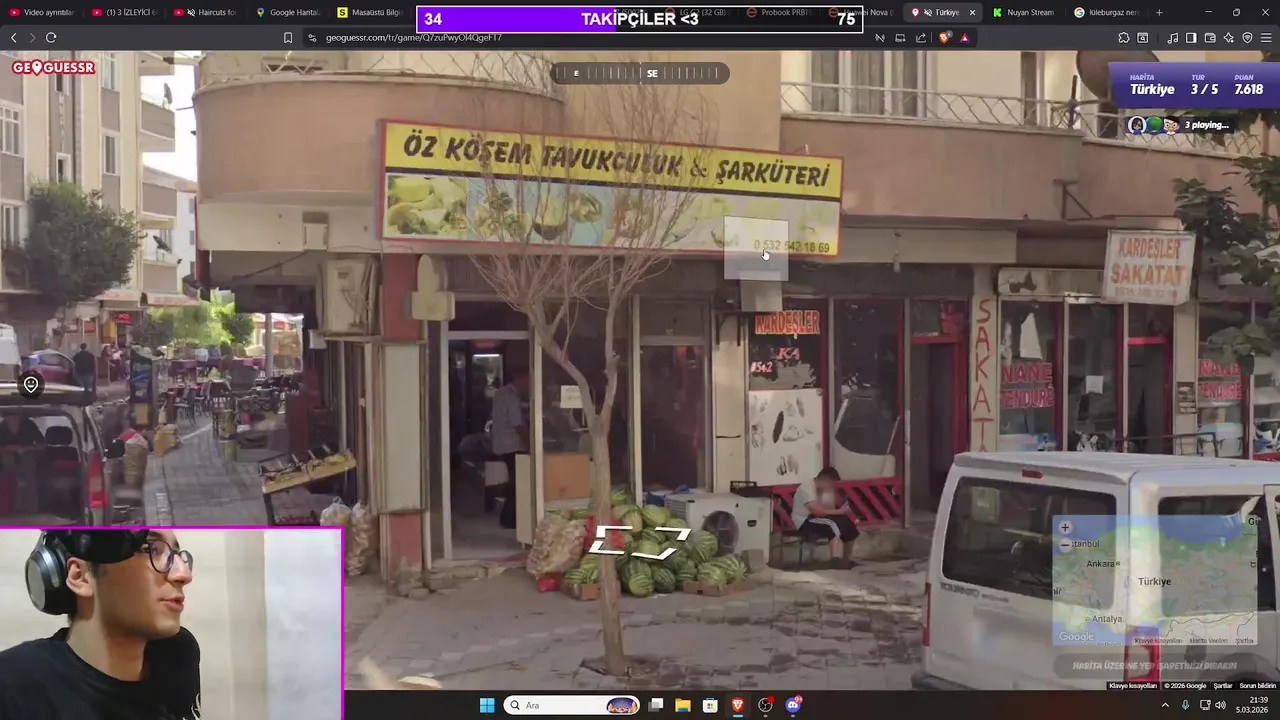Open OBS Studio taskbar icon
This screenshot has height=720, width=1280.
(x=766, y=705)
